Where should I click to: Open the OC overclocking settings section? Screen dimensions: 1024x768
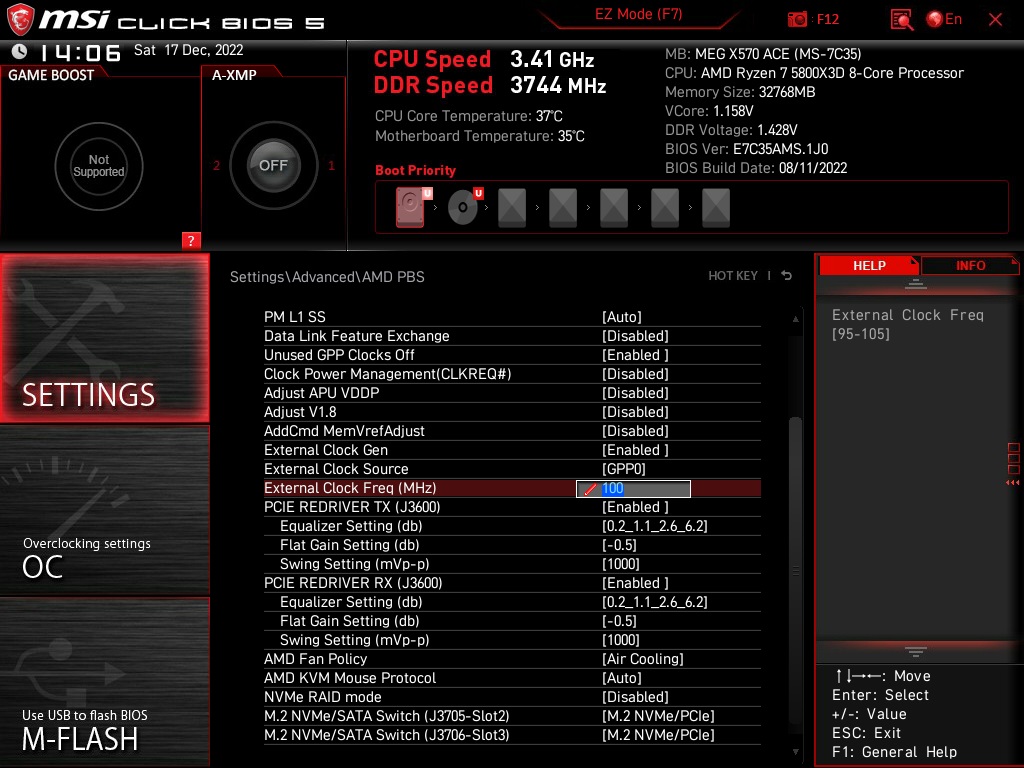tap(104, 511)
